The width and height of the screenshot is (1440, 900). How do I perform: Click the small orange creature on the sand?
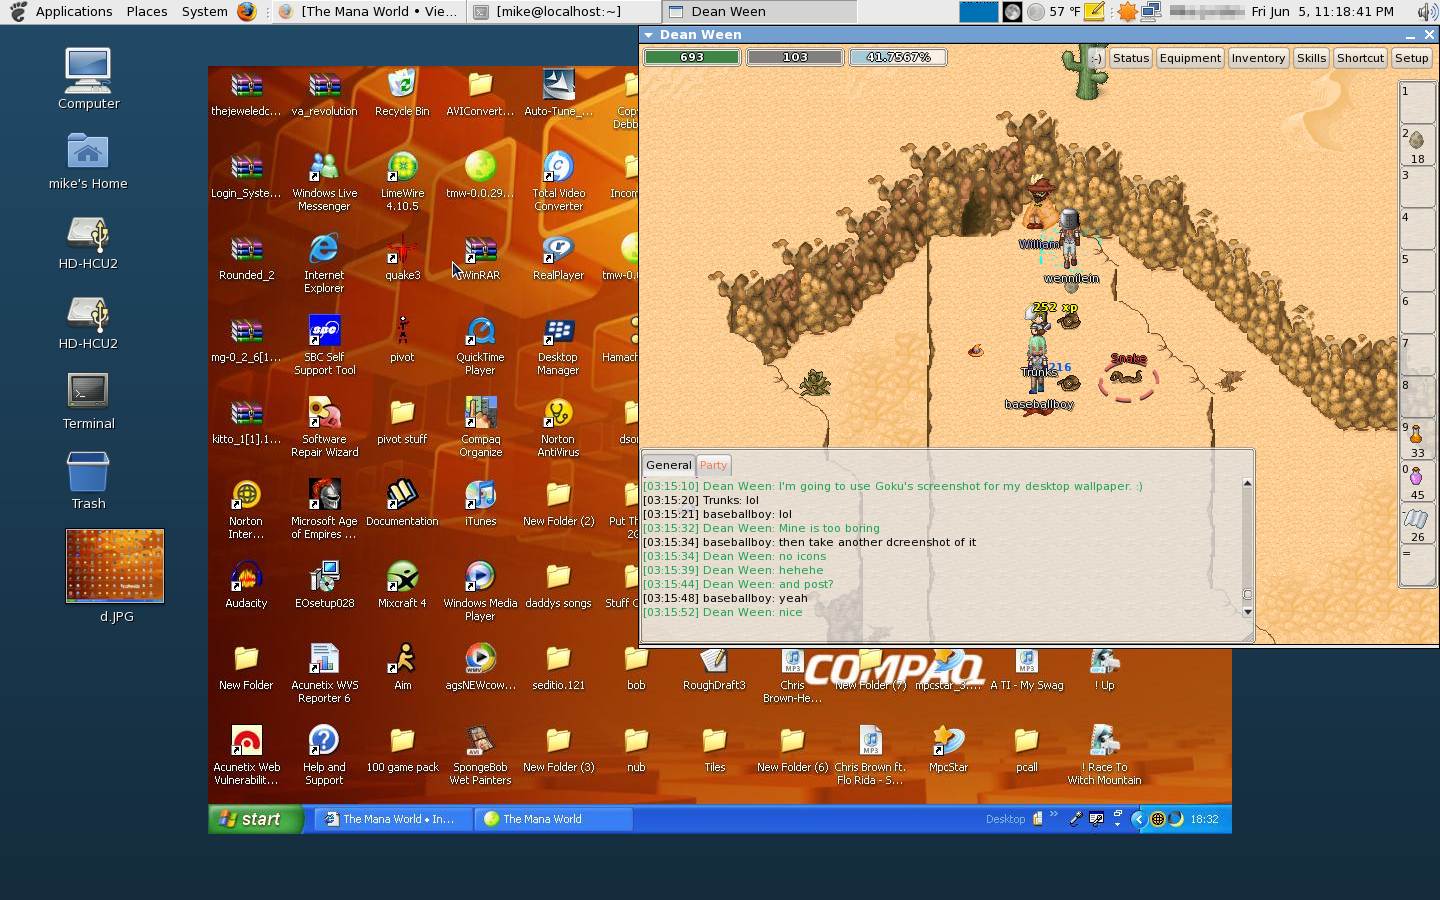point(976,350)
